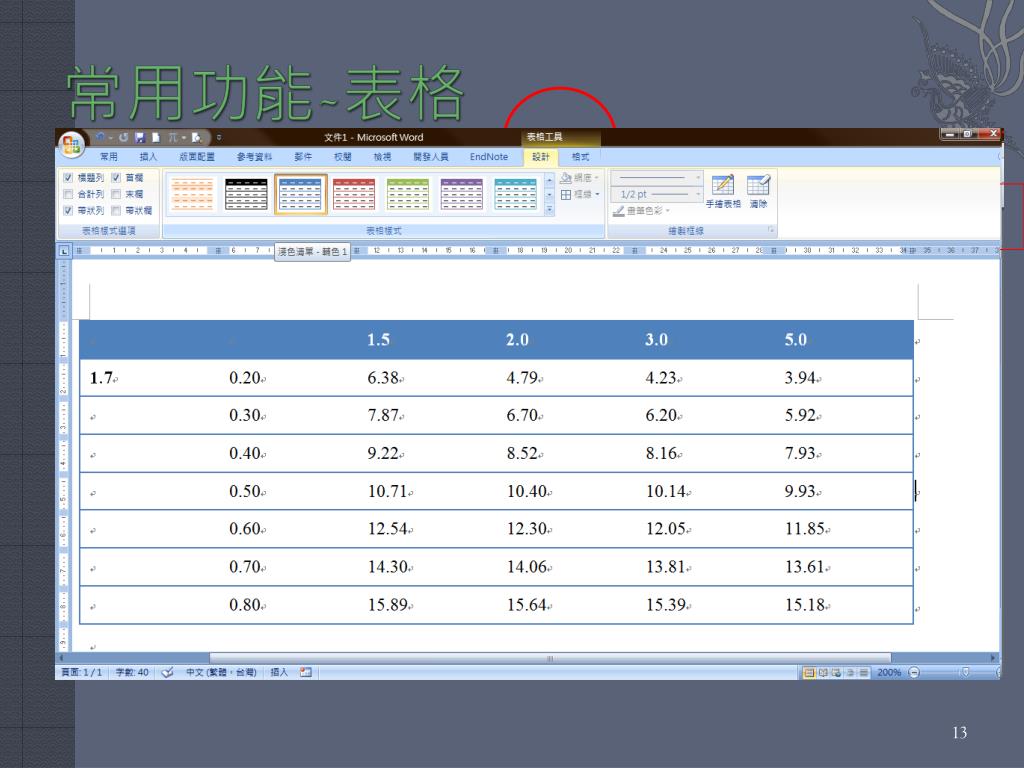This screenshot has width=1024, height=768.
Task: Uncheck the 帶狀列 (Banded Rows) checkbox
Action: pos(68,210)
